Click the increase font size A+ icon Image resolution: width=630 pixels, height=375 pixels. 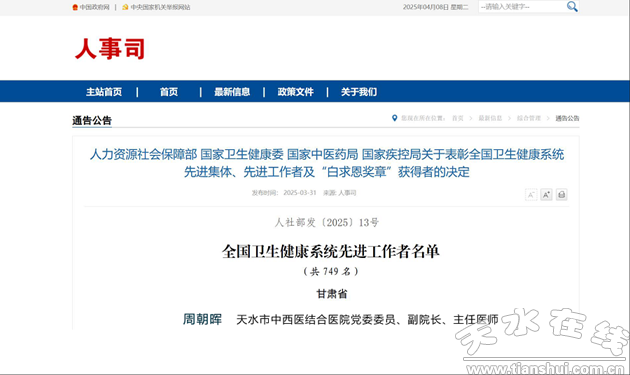coord(546,195)
